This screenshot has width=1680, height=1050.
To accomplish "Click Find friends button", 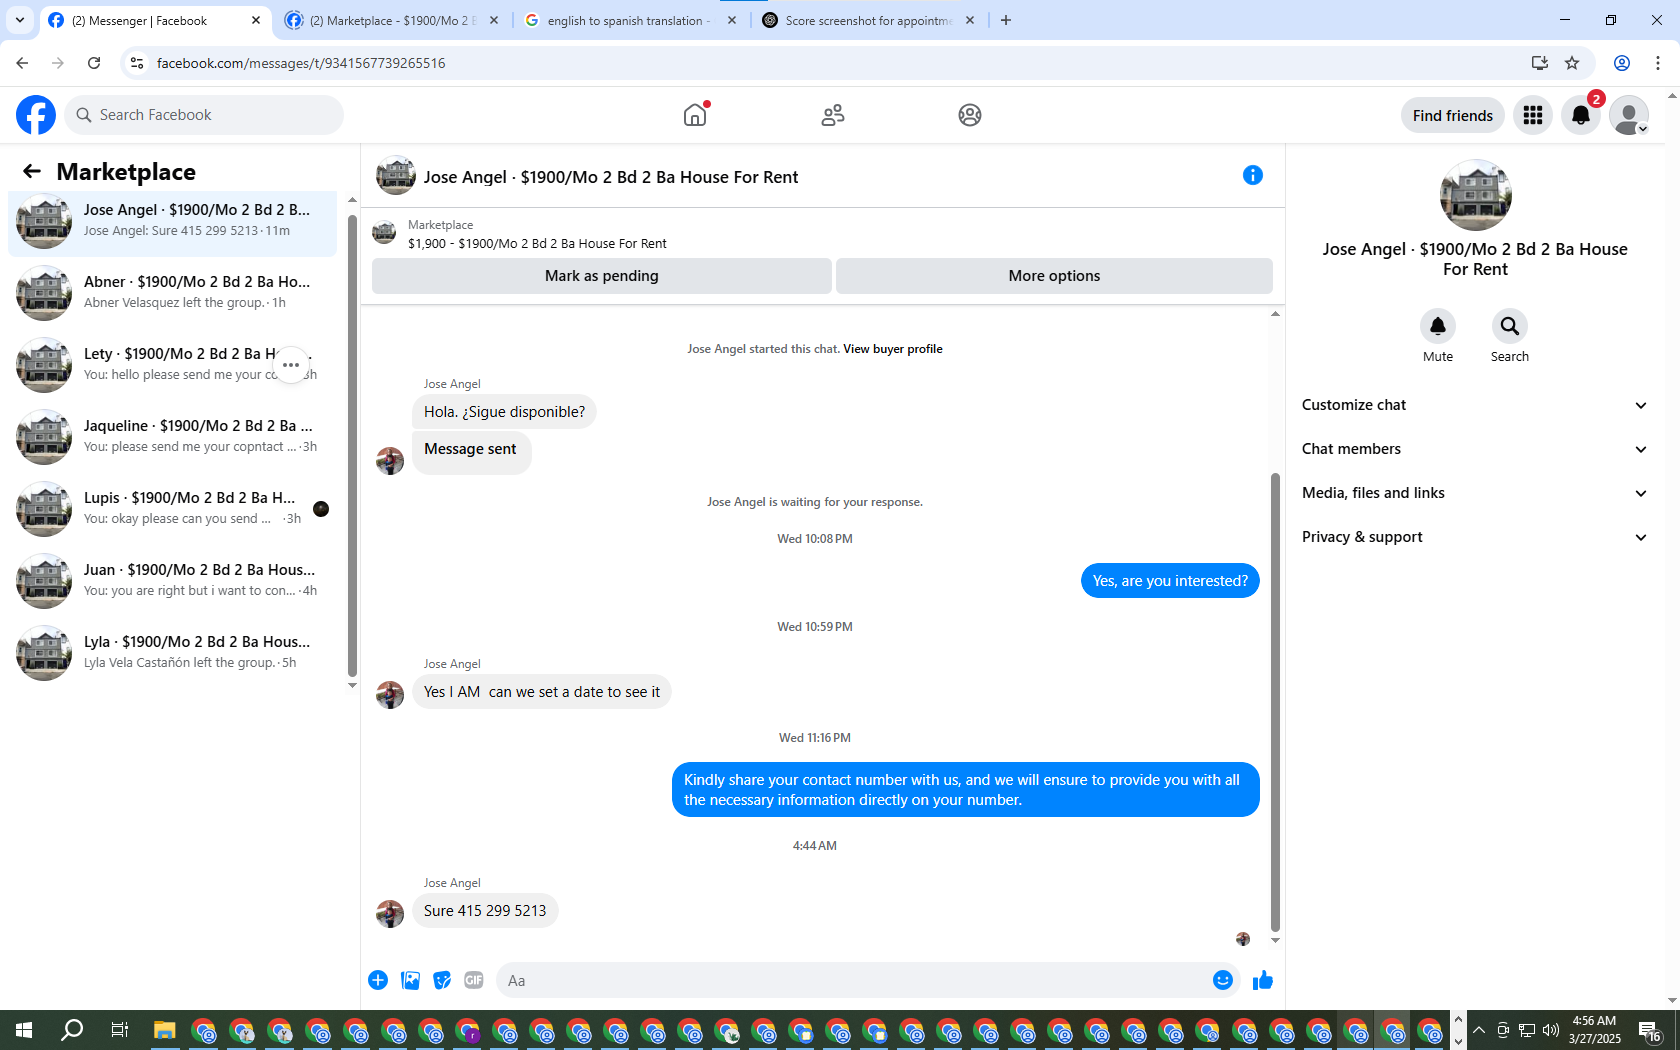I will 1452,115.
